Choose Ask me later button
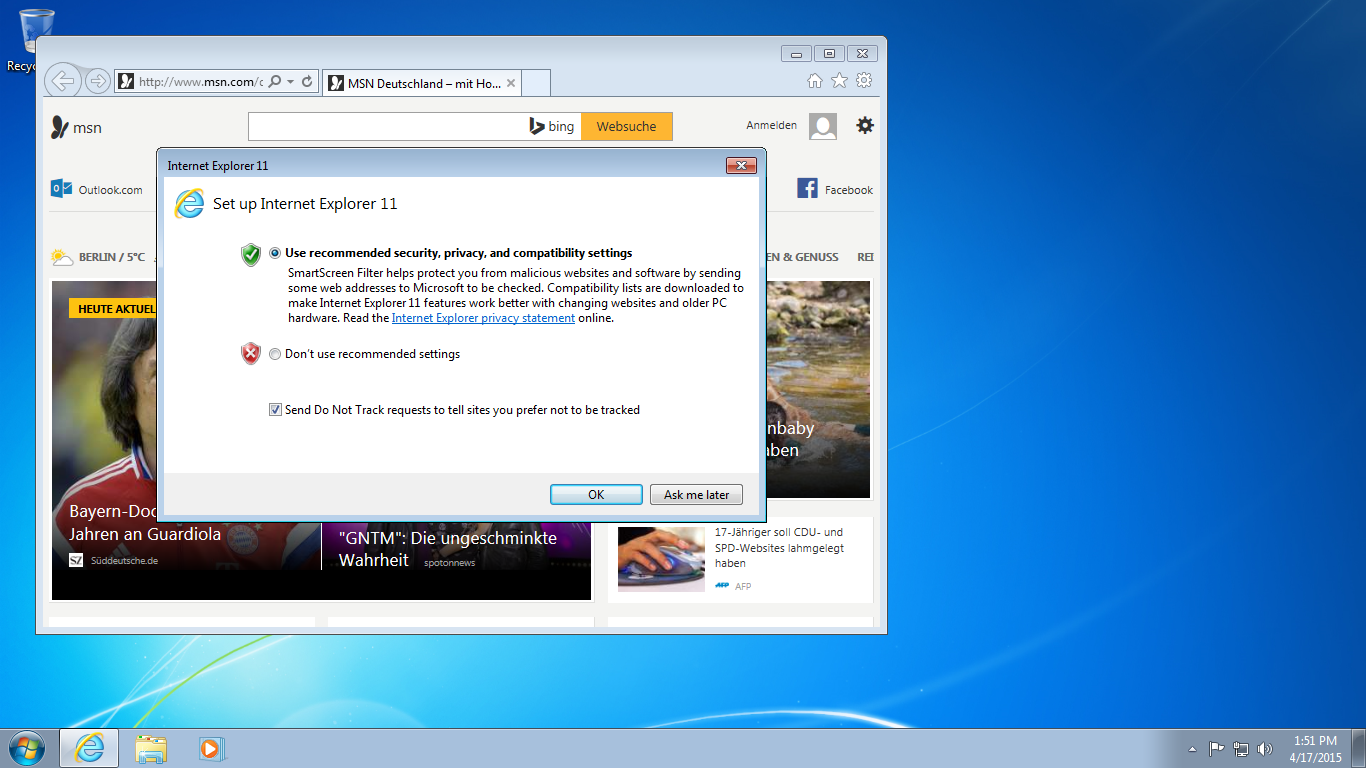This screenshot has height=768, width=1366. click(x=697, y=494)
